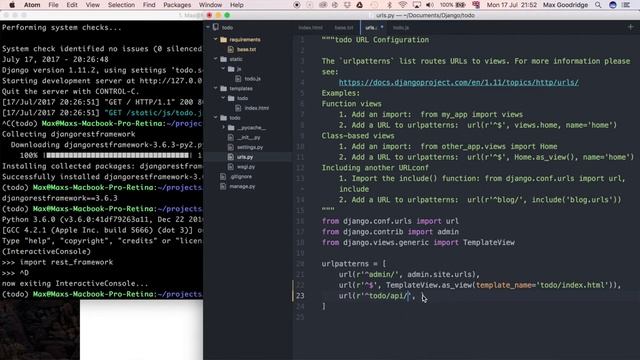
Task: Open the File menu
Action: [53, 5]
